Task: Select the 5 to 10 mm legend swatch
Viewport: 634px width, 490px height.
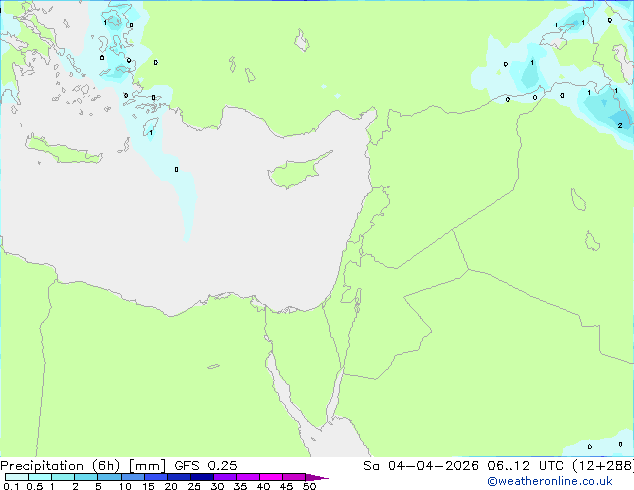Action: [109, 477]
